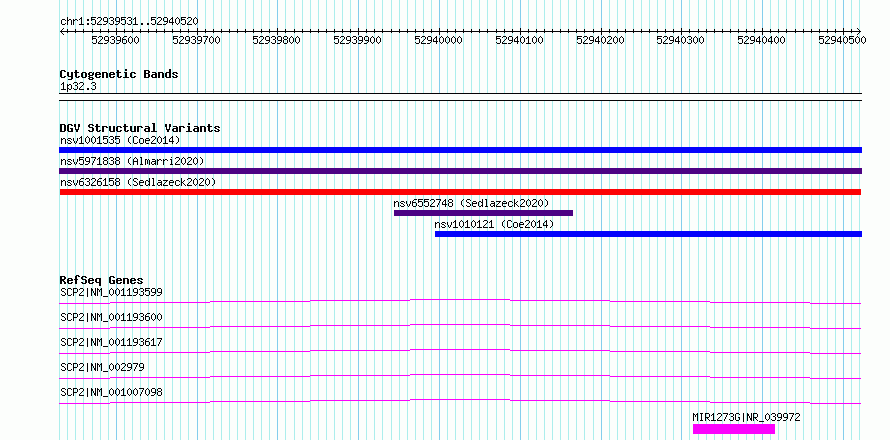Click the short purple nsv6552748 bar

coord(484,213)
